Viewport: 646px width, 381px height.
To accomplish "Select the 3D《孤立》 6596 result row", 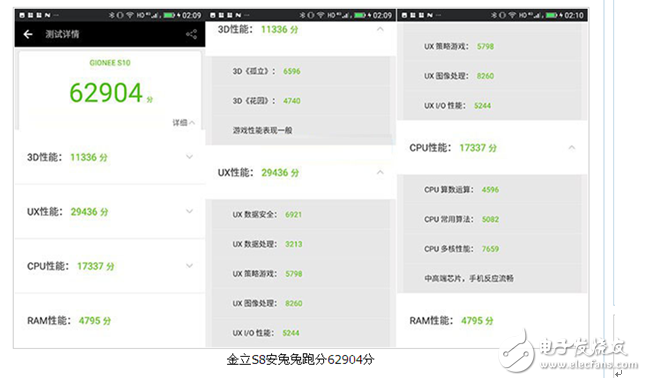I will pos(301,71).
